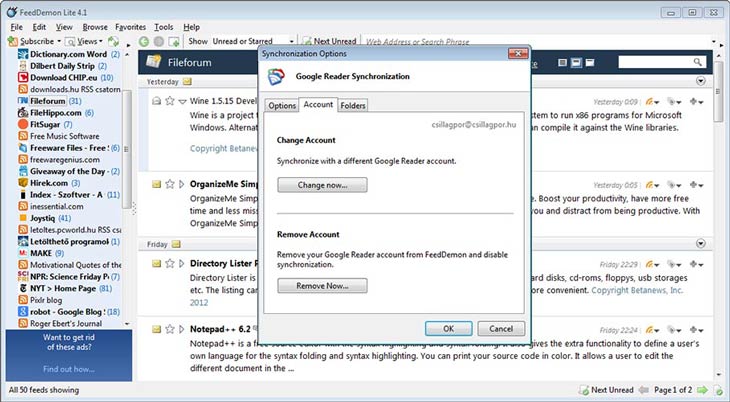Click the Subscribe button in the toolbar
730x402 pixels.
click(39, 42)
